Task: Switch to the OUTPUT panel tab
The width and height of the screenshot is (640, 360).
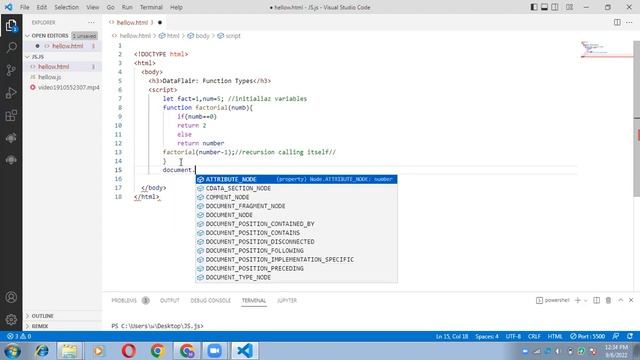Action: click(170, 300)
